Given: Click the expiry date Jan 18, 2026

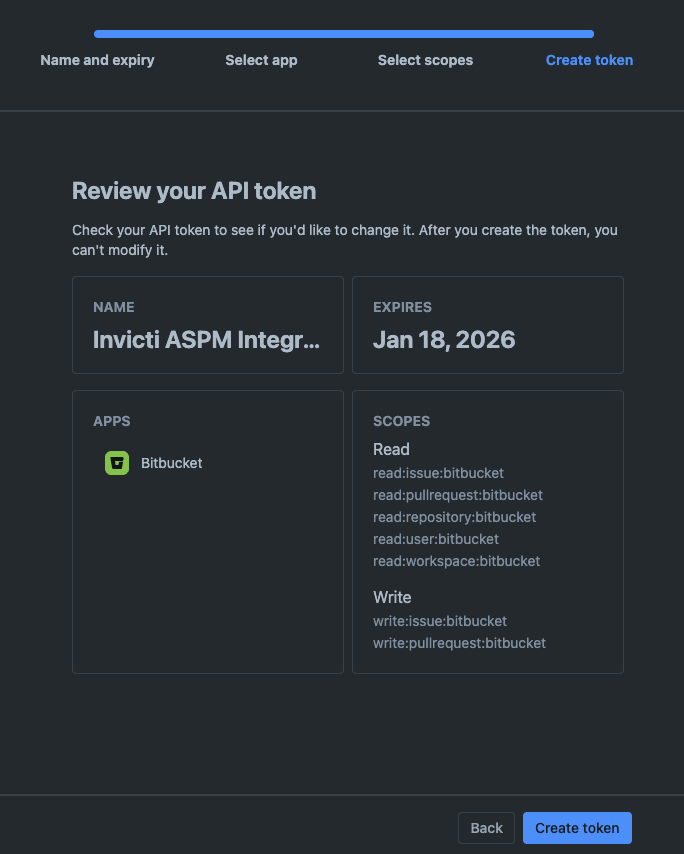Looking at the screenshot, I should [x=444, y=340].
